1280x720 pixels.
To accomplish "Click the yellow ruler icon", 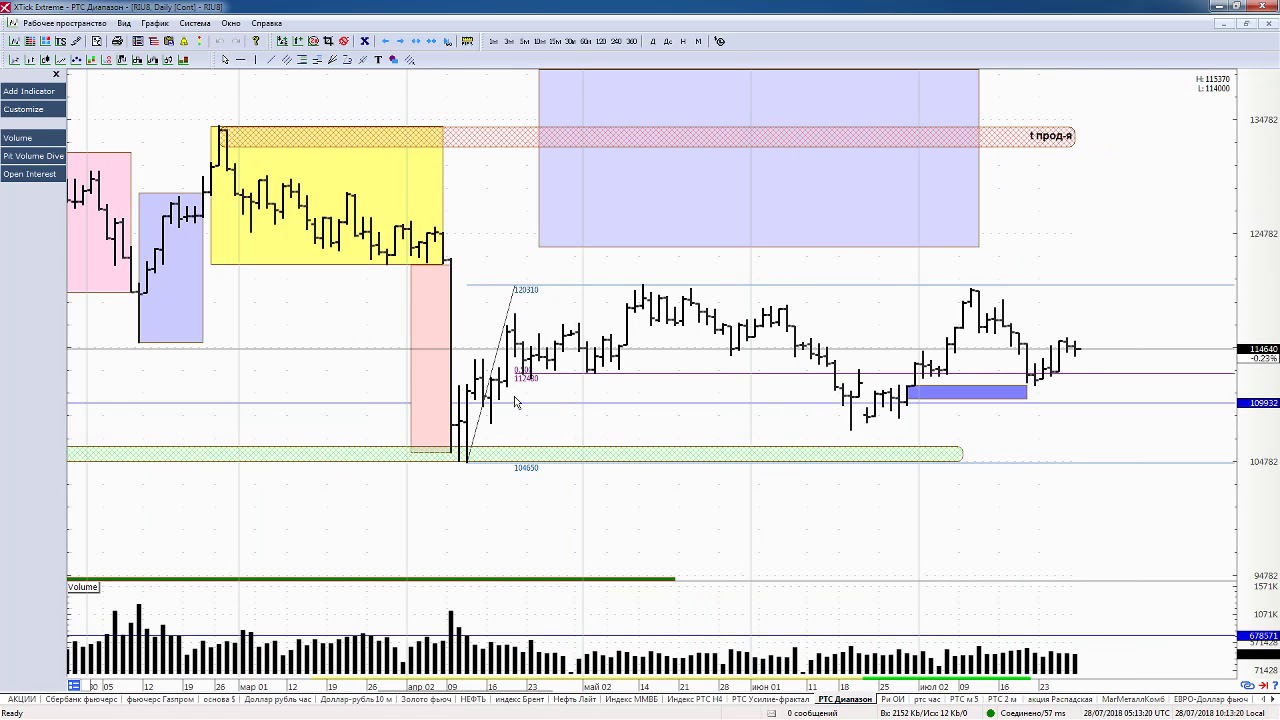I will click(x=467, y=41).
